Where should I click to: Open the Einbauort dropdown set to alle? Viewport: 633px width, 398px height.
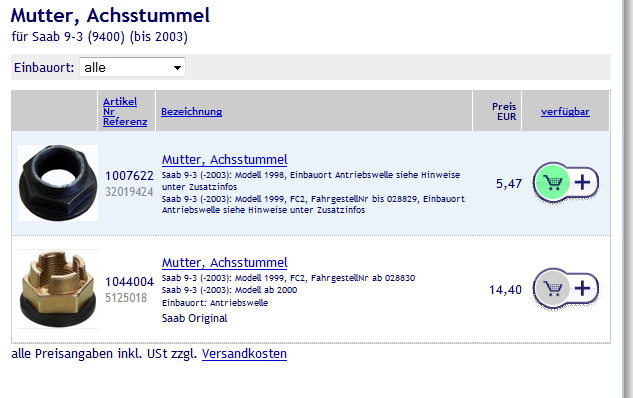(132, 67)
